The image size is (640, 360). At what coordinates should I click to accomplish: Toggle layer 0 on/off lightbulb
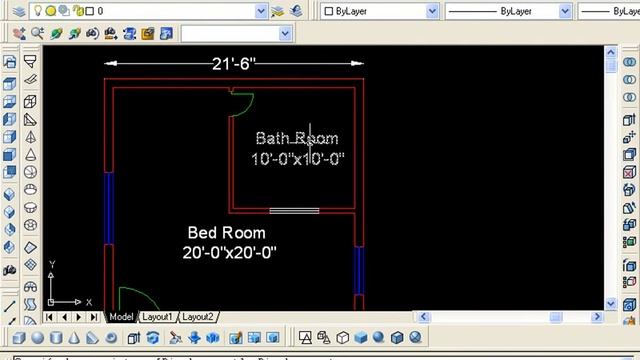tap(38, 11)
